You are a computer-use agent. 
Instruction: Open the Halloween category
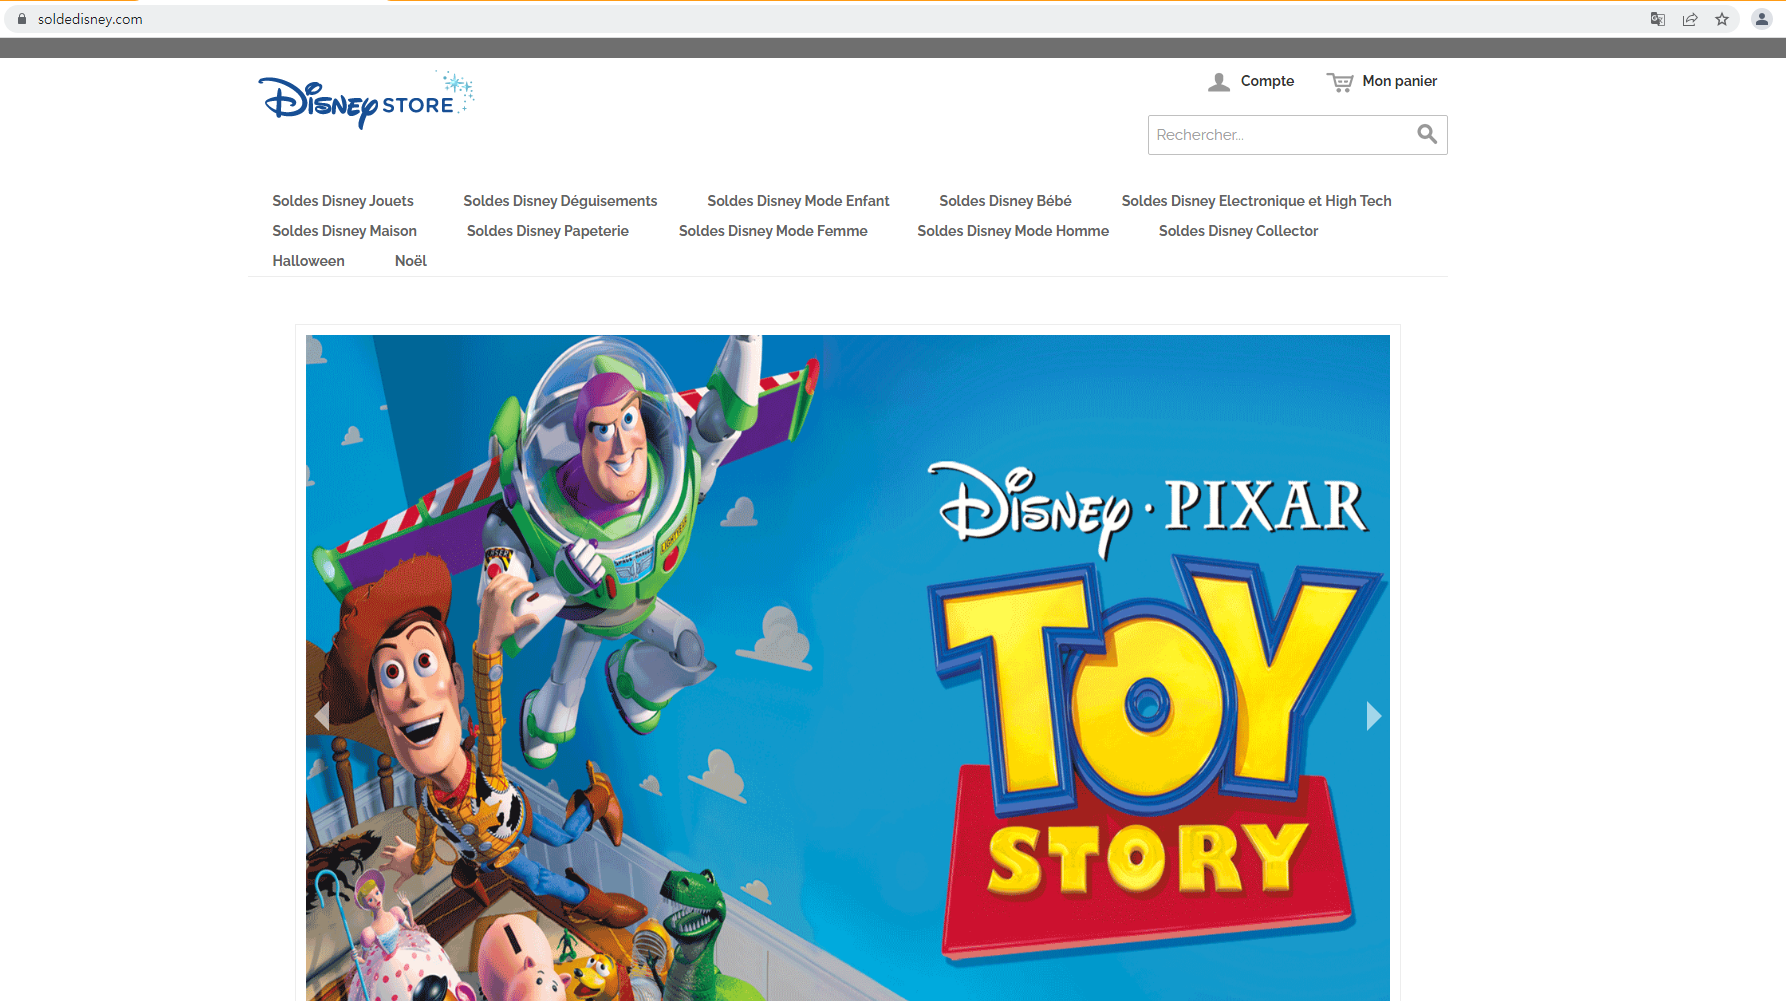click(308, 261)
